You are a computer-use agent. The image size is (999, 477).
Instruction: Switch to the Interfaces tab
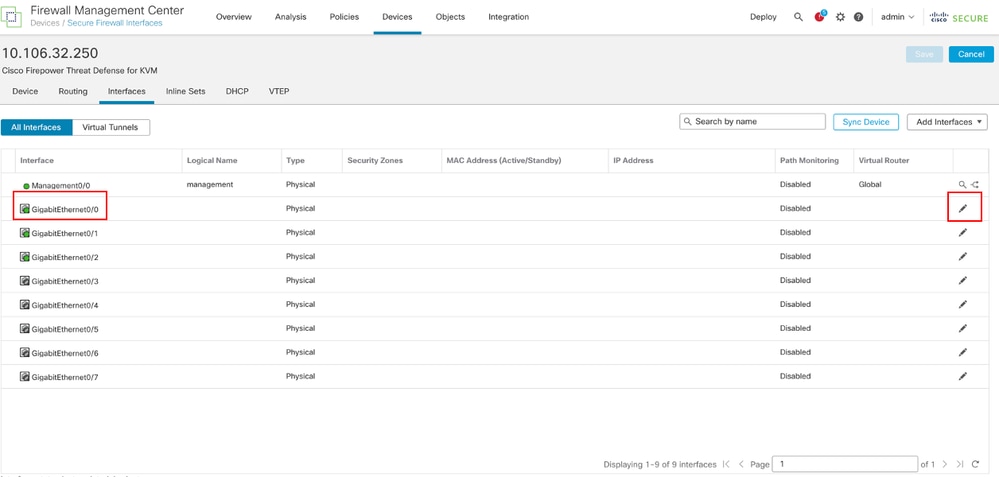127,92
